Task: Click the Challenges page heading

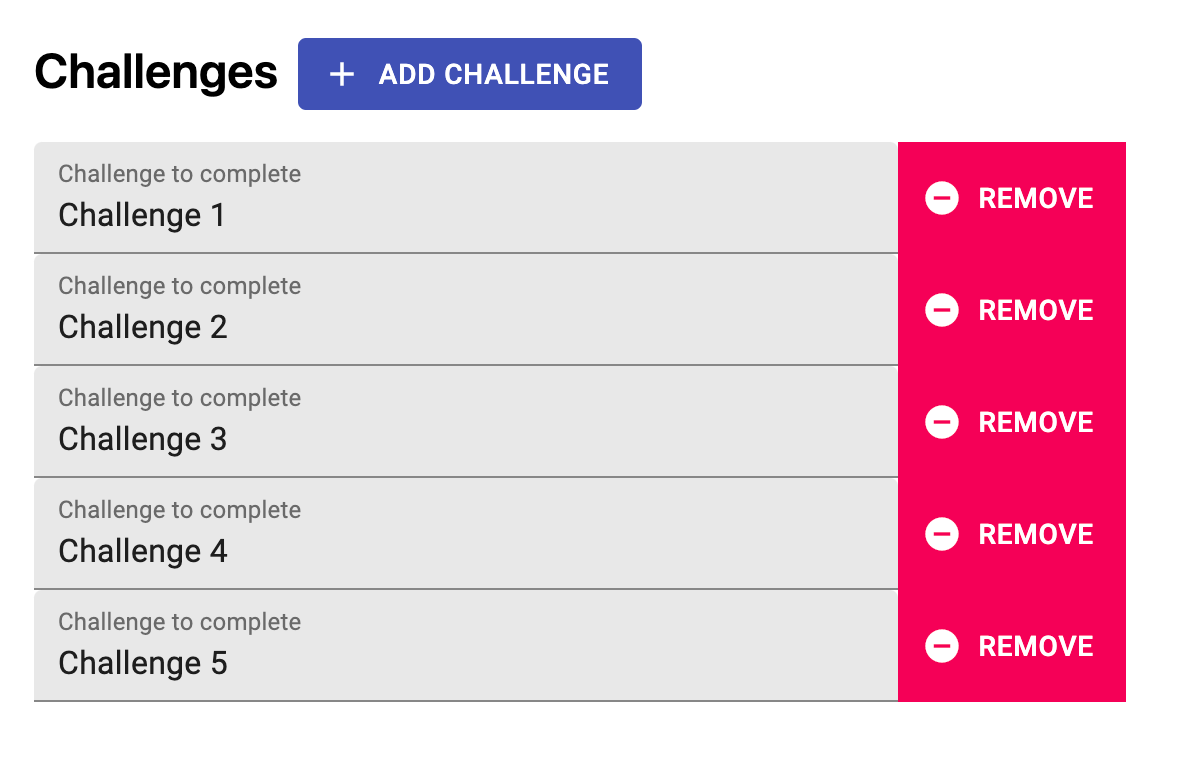Action: [x=156, y=73]
